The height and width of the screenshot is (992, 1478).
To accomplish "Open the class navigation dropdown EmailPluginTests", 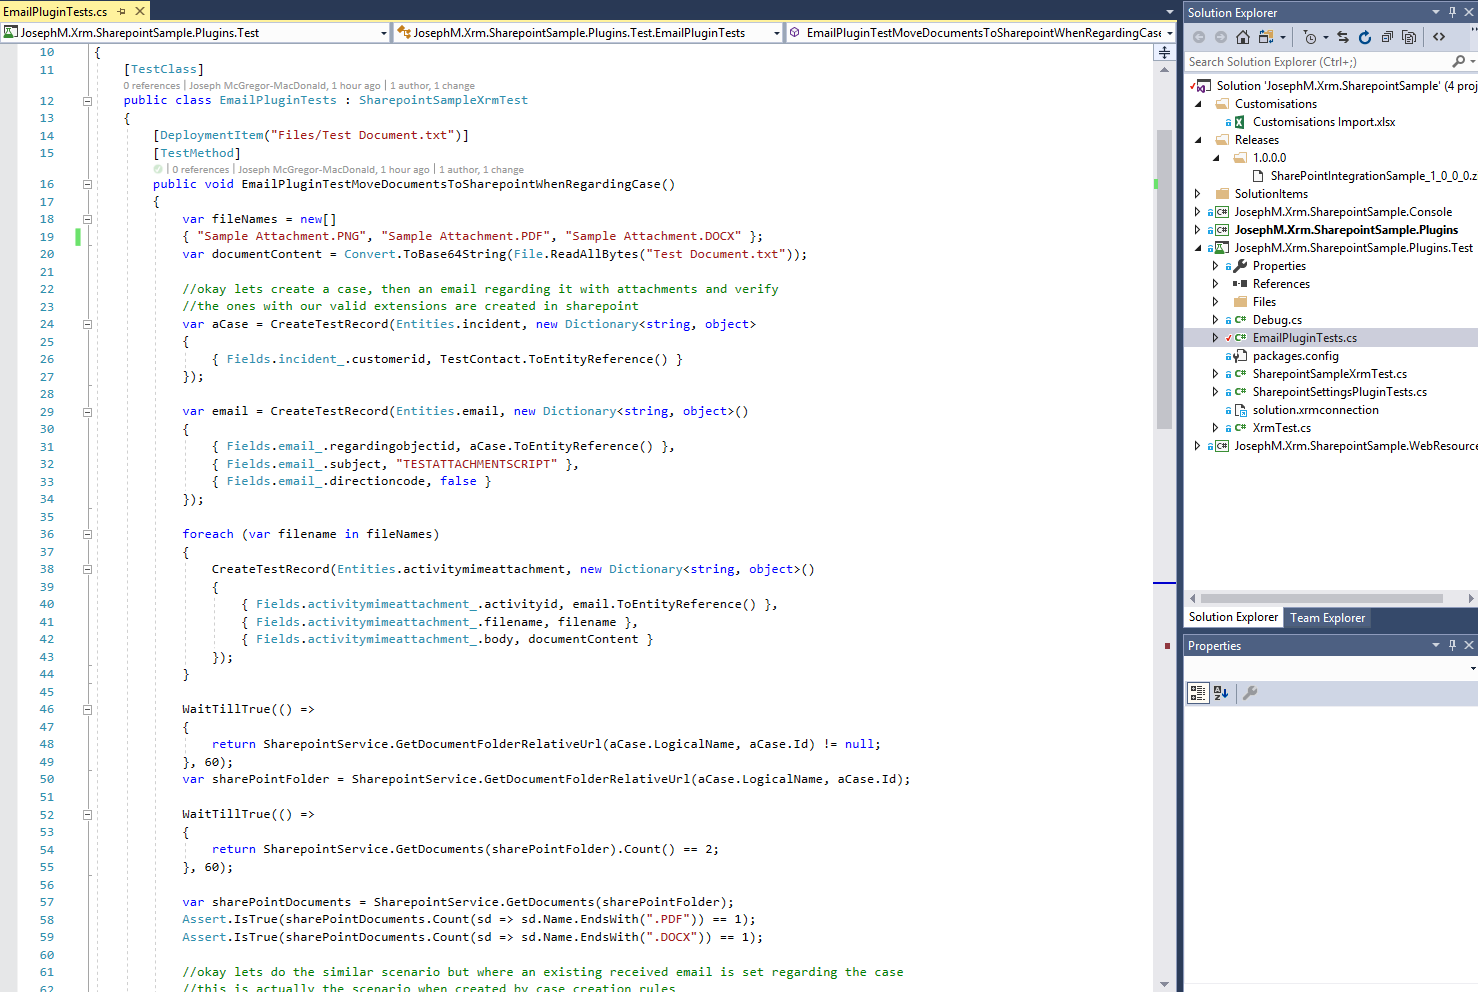I will 777,33.
